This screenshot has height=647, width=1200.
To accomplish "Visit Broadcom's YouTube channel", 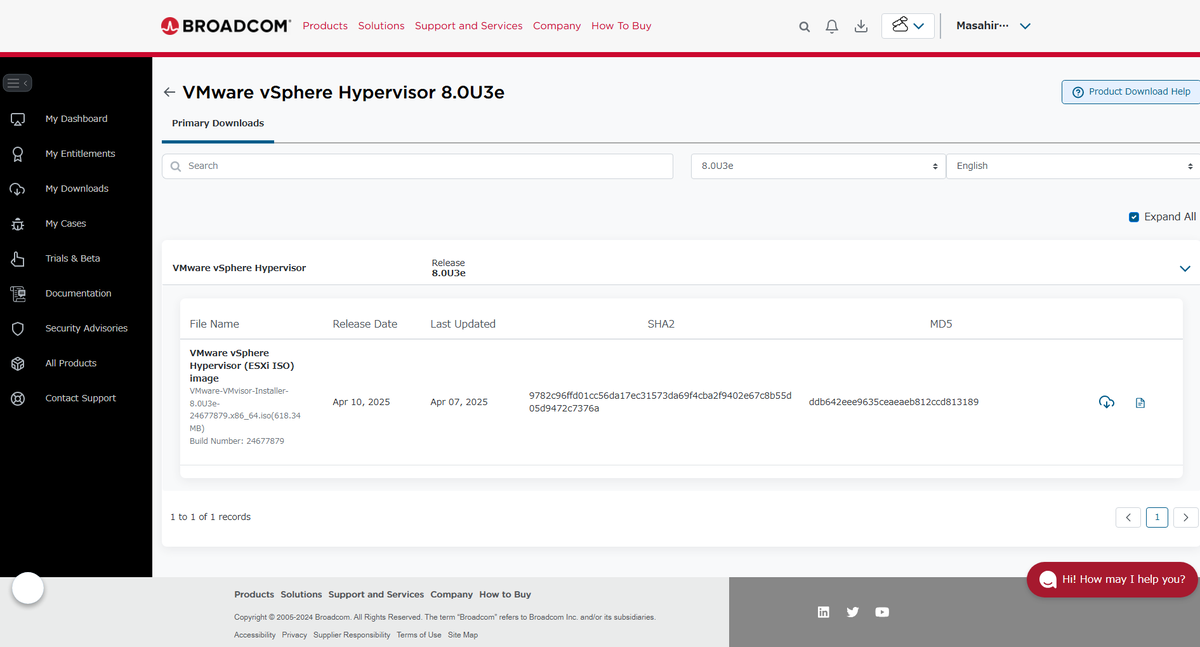I will tap(882, 612).
